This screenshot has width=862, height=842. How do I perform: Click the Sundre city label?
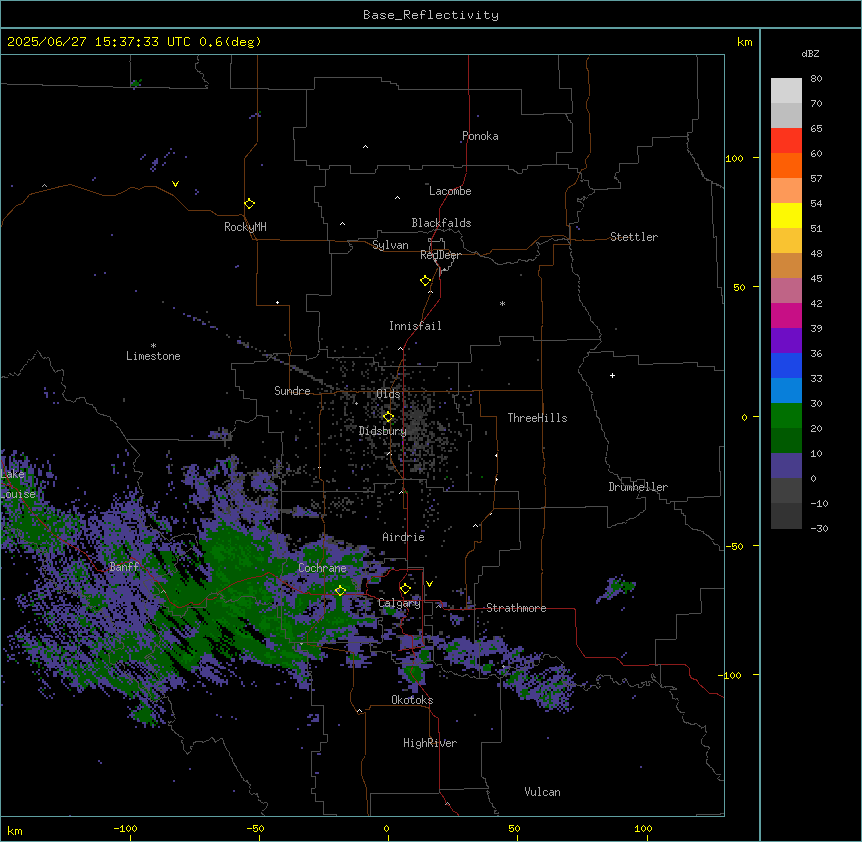[292, 391]
